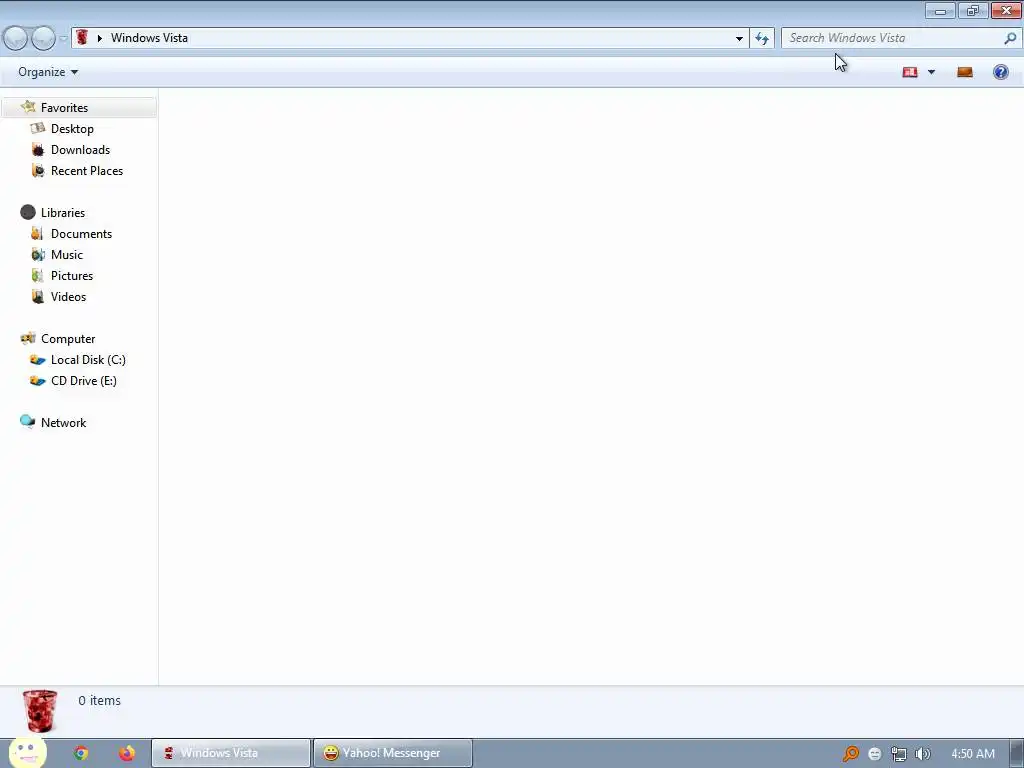Click the Music library icon

38,255
